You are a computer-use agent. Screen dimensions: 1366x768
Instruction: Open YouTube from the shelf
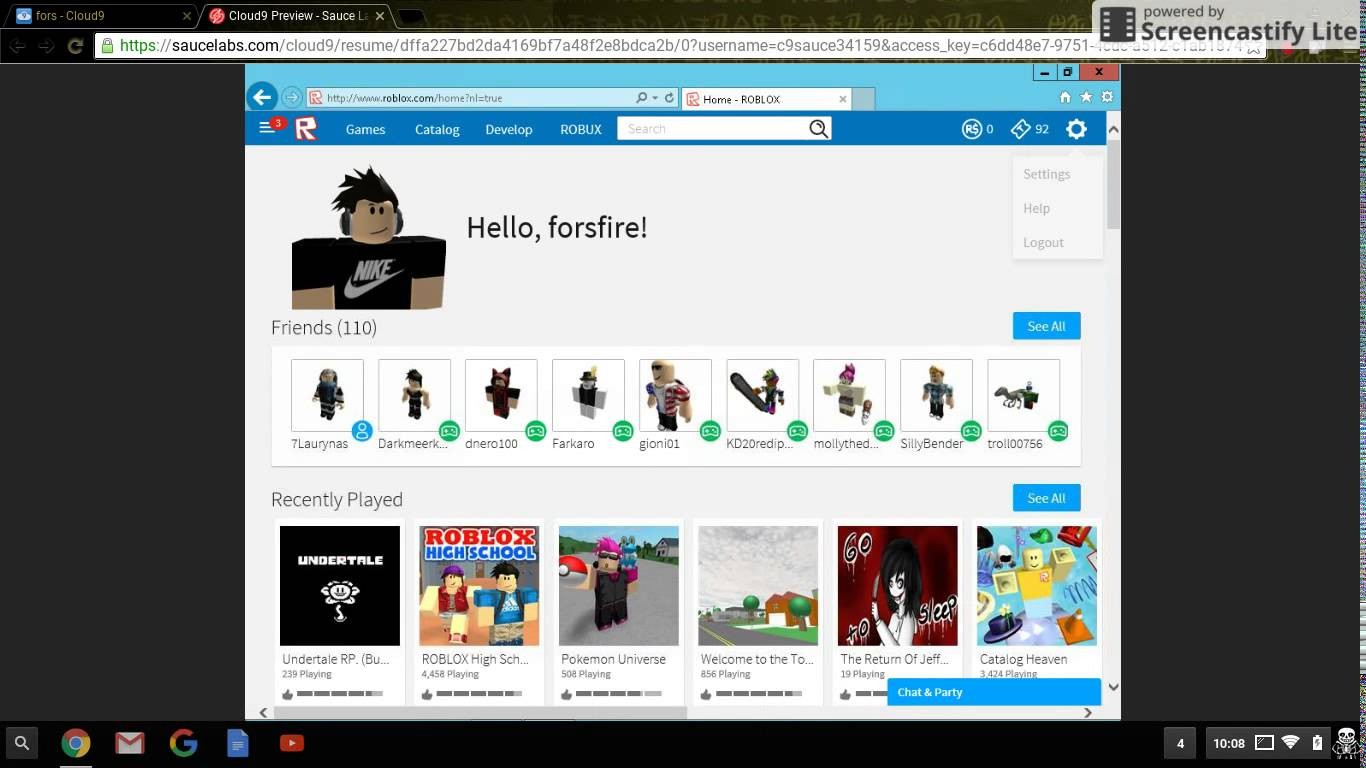292,743
